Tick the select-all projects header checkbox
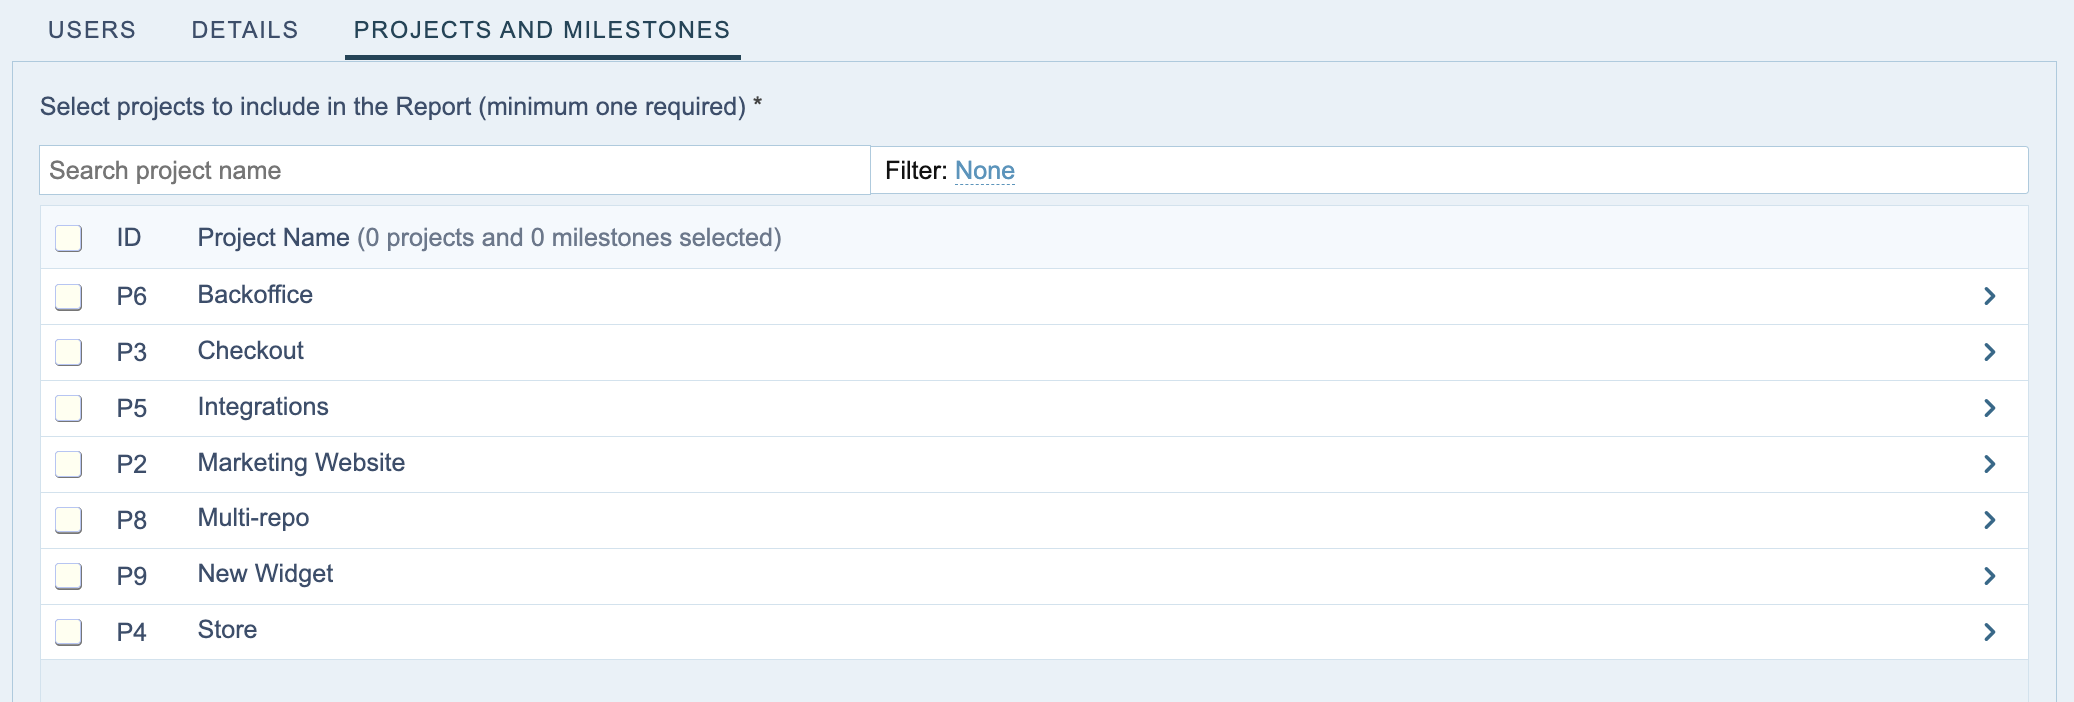 pyautogui.click(x=69, y=238)
